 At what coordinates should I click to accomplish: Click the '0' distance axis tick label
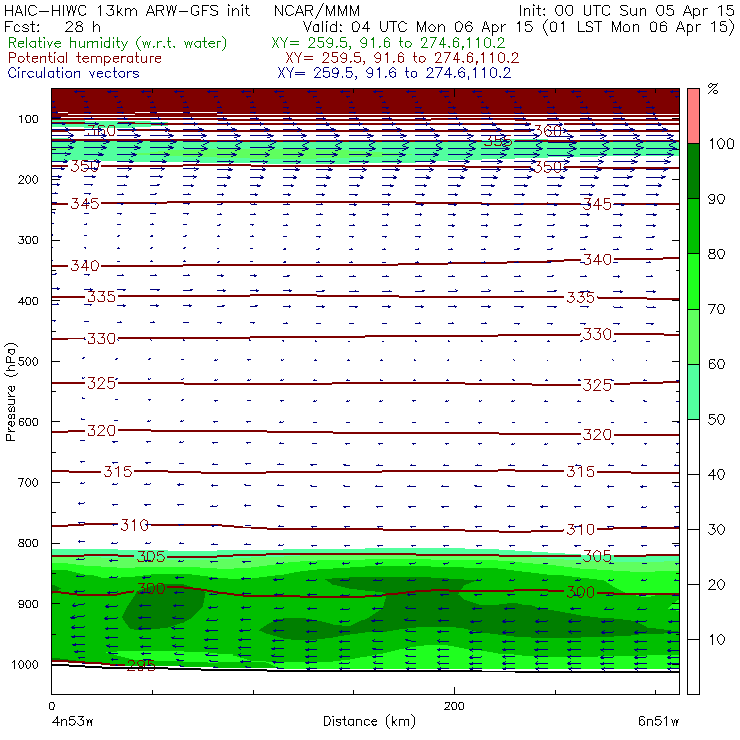(x=51, y=706)
